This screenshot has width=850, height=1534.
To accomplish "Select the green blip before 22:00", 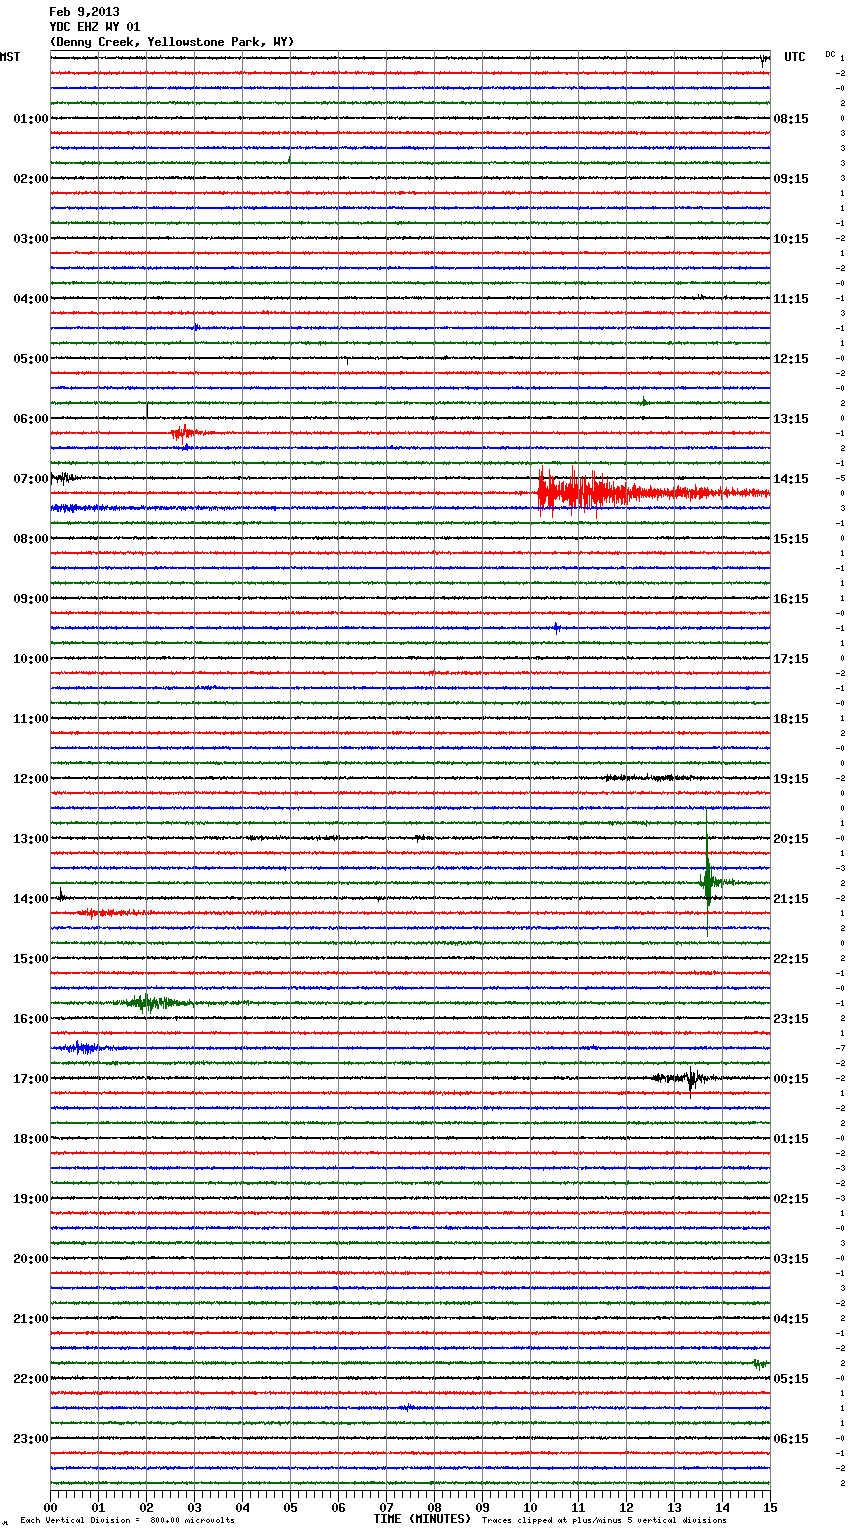I will (761, 1363).
